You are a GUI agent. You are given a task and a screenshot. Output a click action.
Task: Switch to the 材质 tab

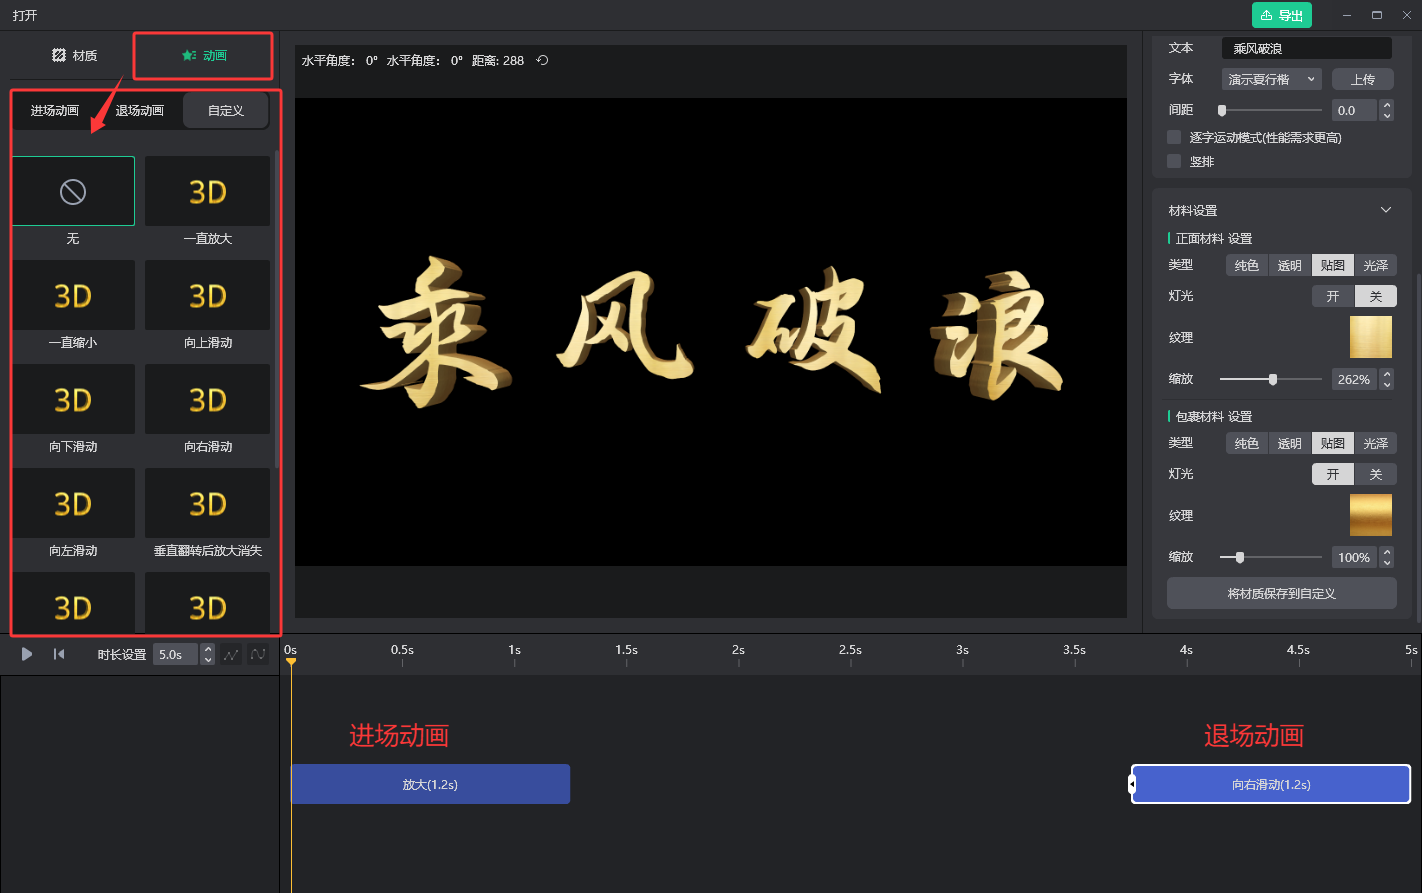[x=75, y=56]
